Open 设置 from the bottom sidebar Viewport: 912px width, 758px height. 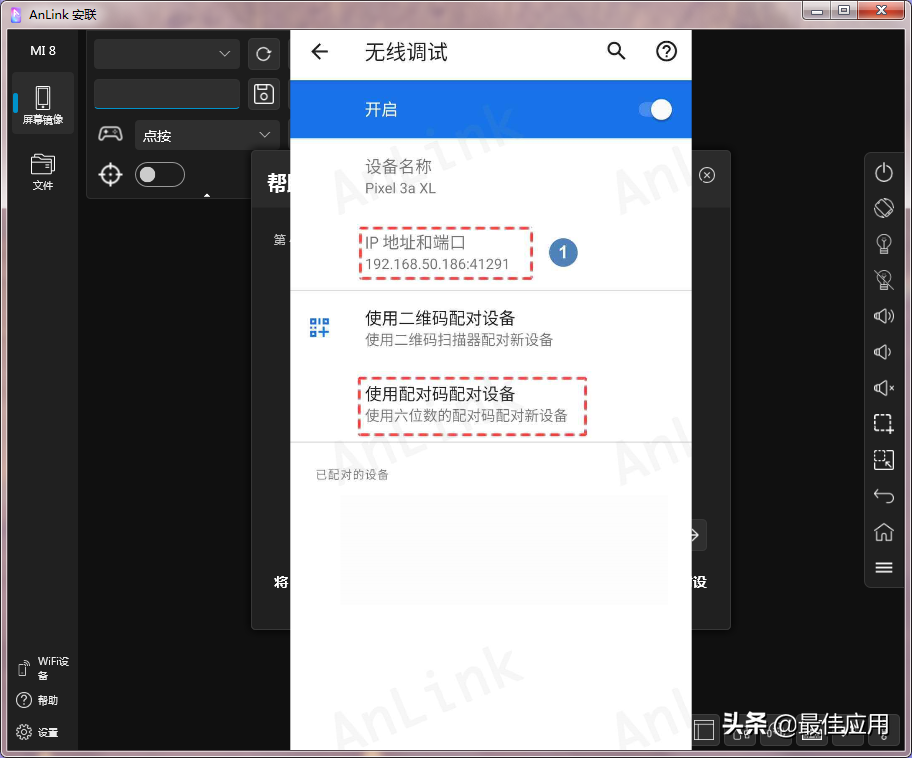pyautogui.click(x=38, y=732)
